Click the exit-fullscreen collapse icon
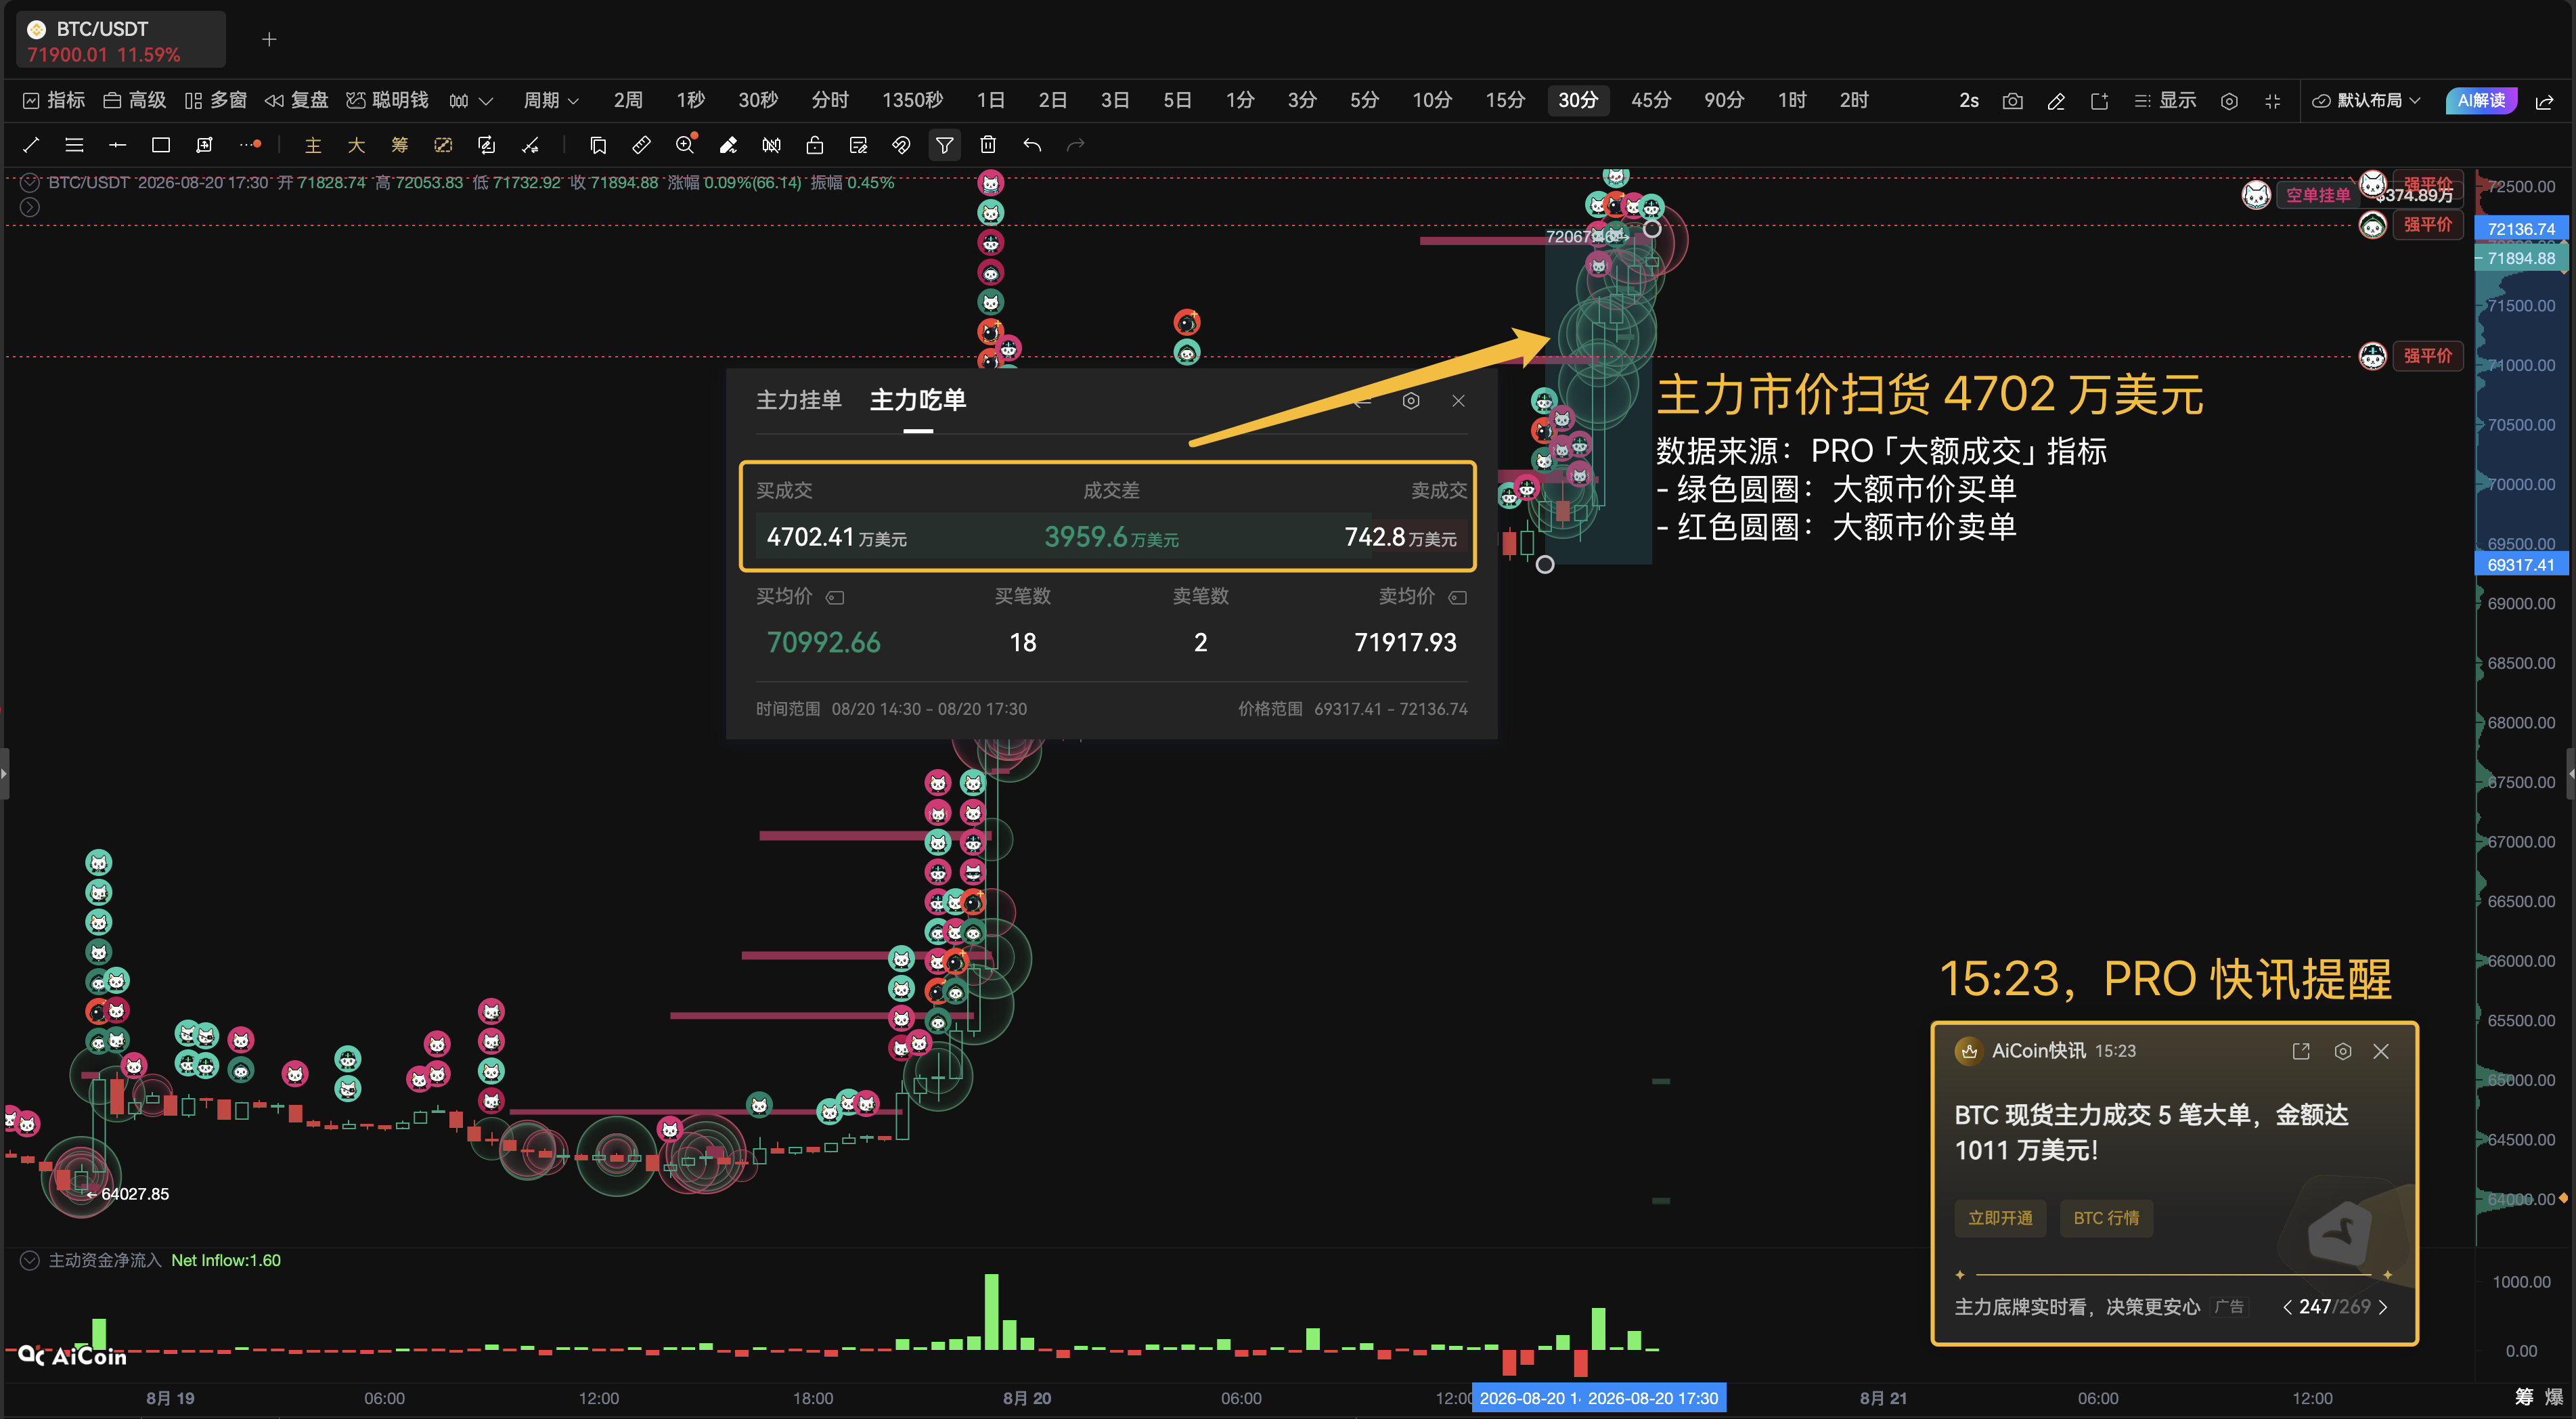 2272,101
